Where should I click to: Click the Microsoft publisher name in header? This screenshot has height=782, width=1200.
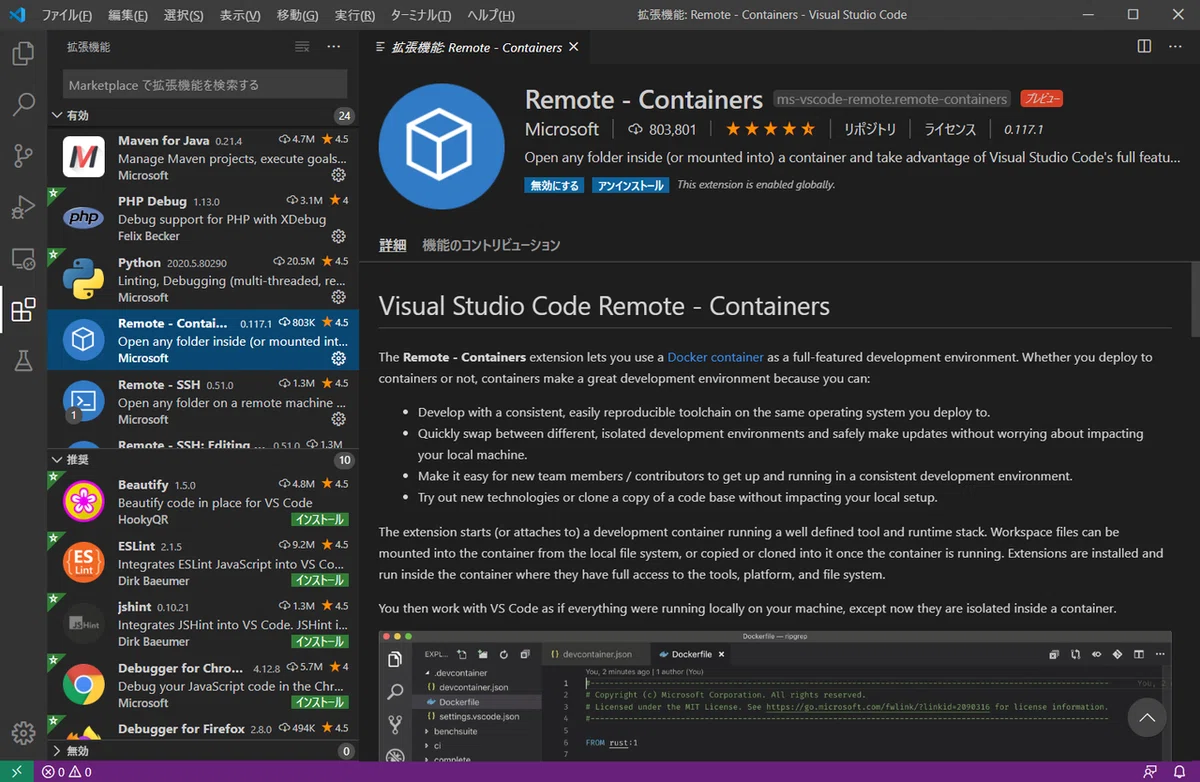click(562, 129)
